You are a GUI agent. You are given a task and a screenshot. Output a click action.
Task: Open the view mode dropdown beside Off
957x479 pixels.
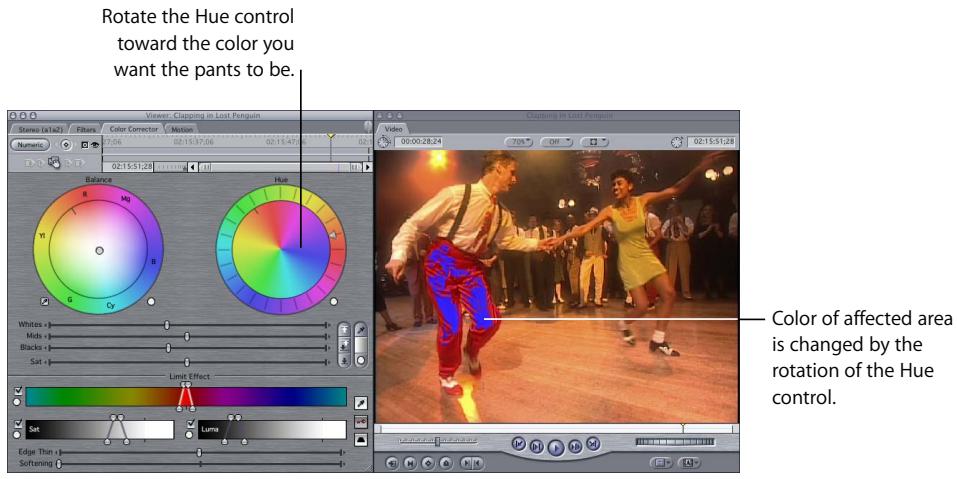594,142
